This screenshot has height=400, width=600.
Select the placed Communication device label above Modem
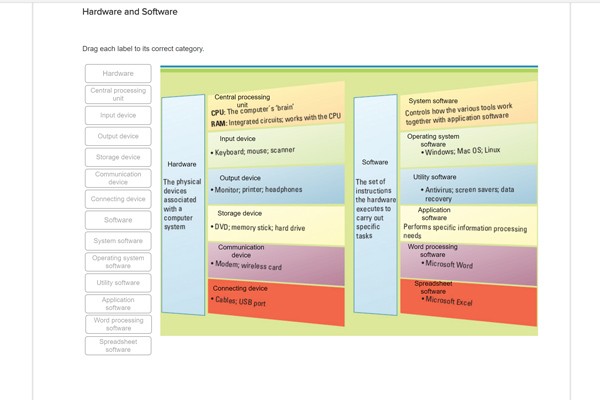(x=241, y=251)
